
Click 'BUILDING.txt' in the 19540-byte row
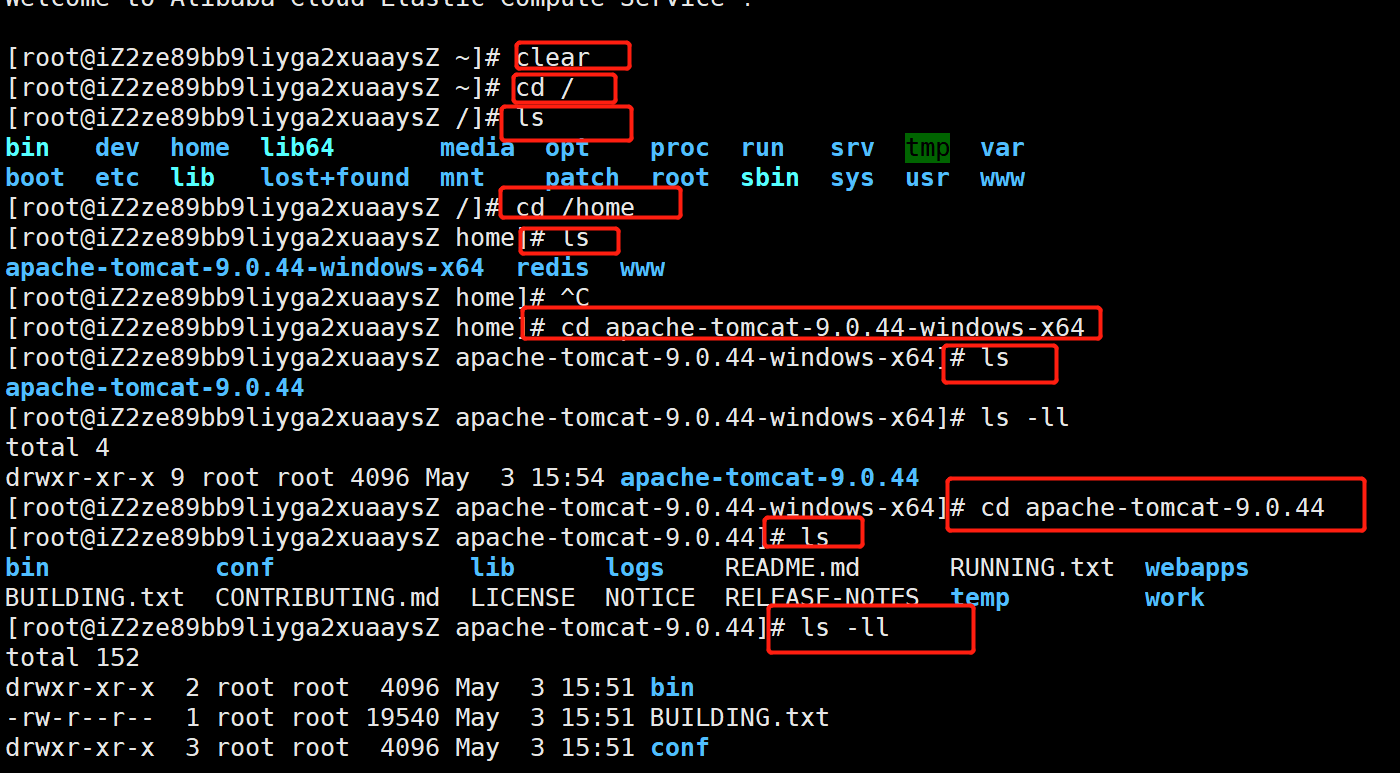(740, 718)
